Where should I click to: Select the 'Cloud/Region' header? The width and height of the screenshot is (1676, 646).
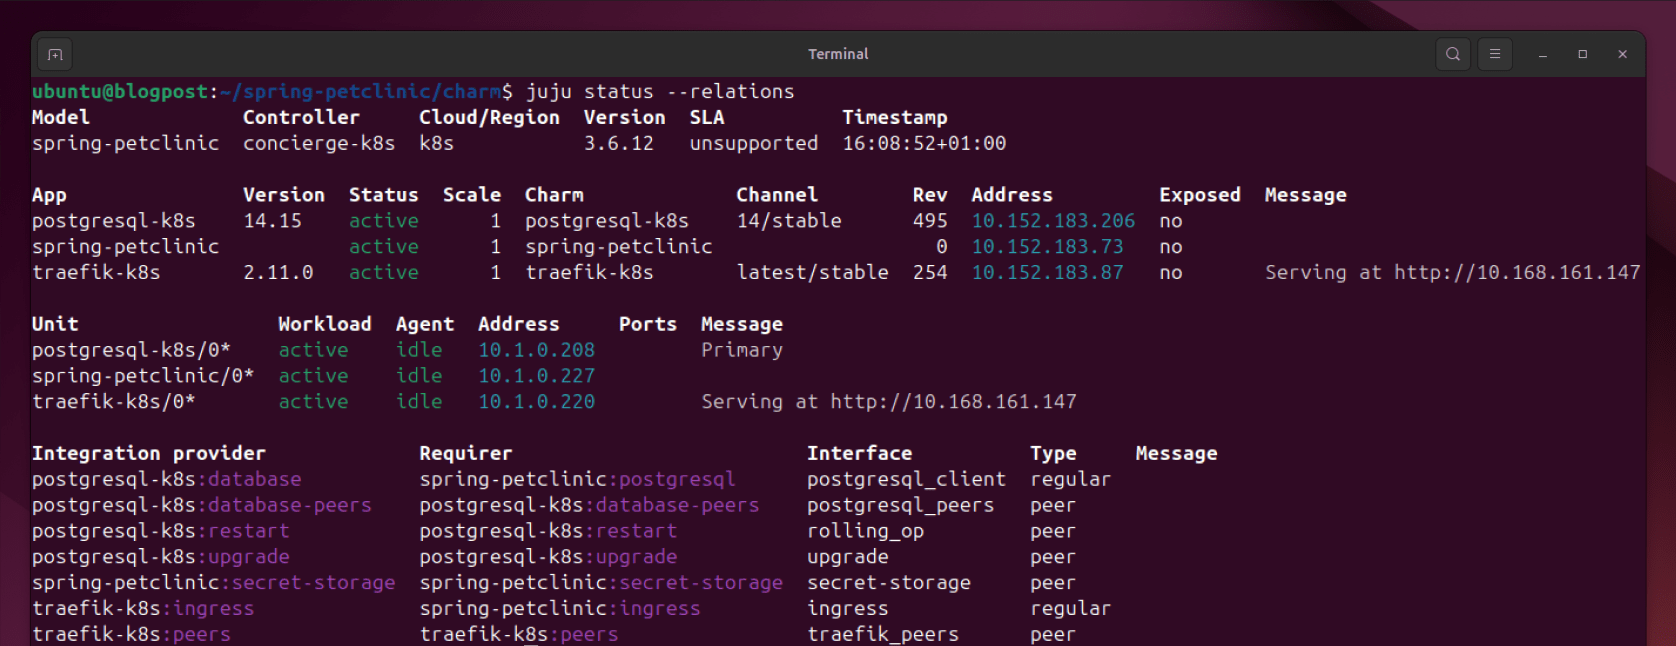[489, 118]
